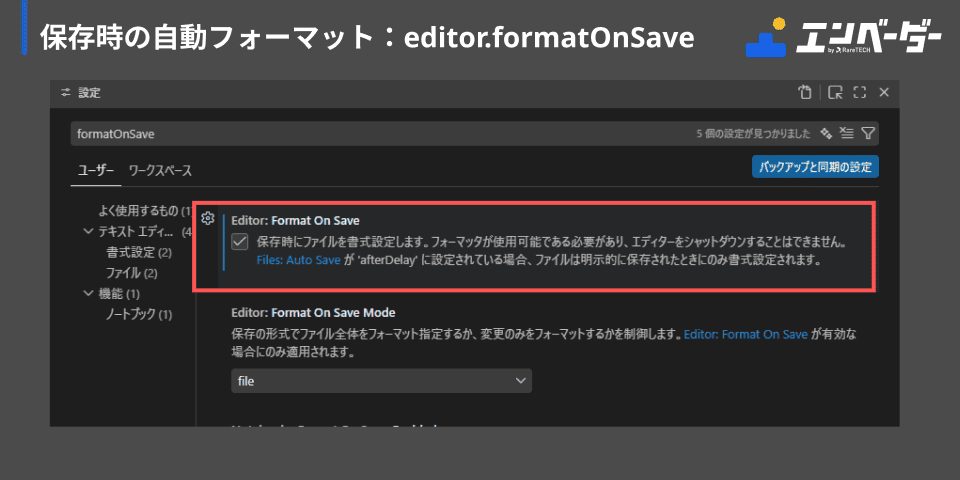Collapse the テキスト エディター tree section
The height and width of the screenshot is (480, 960).
pos(87,232)
